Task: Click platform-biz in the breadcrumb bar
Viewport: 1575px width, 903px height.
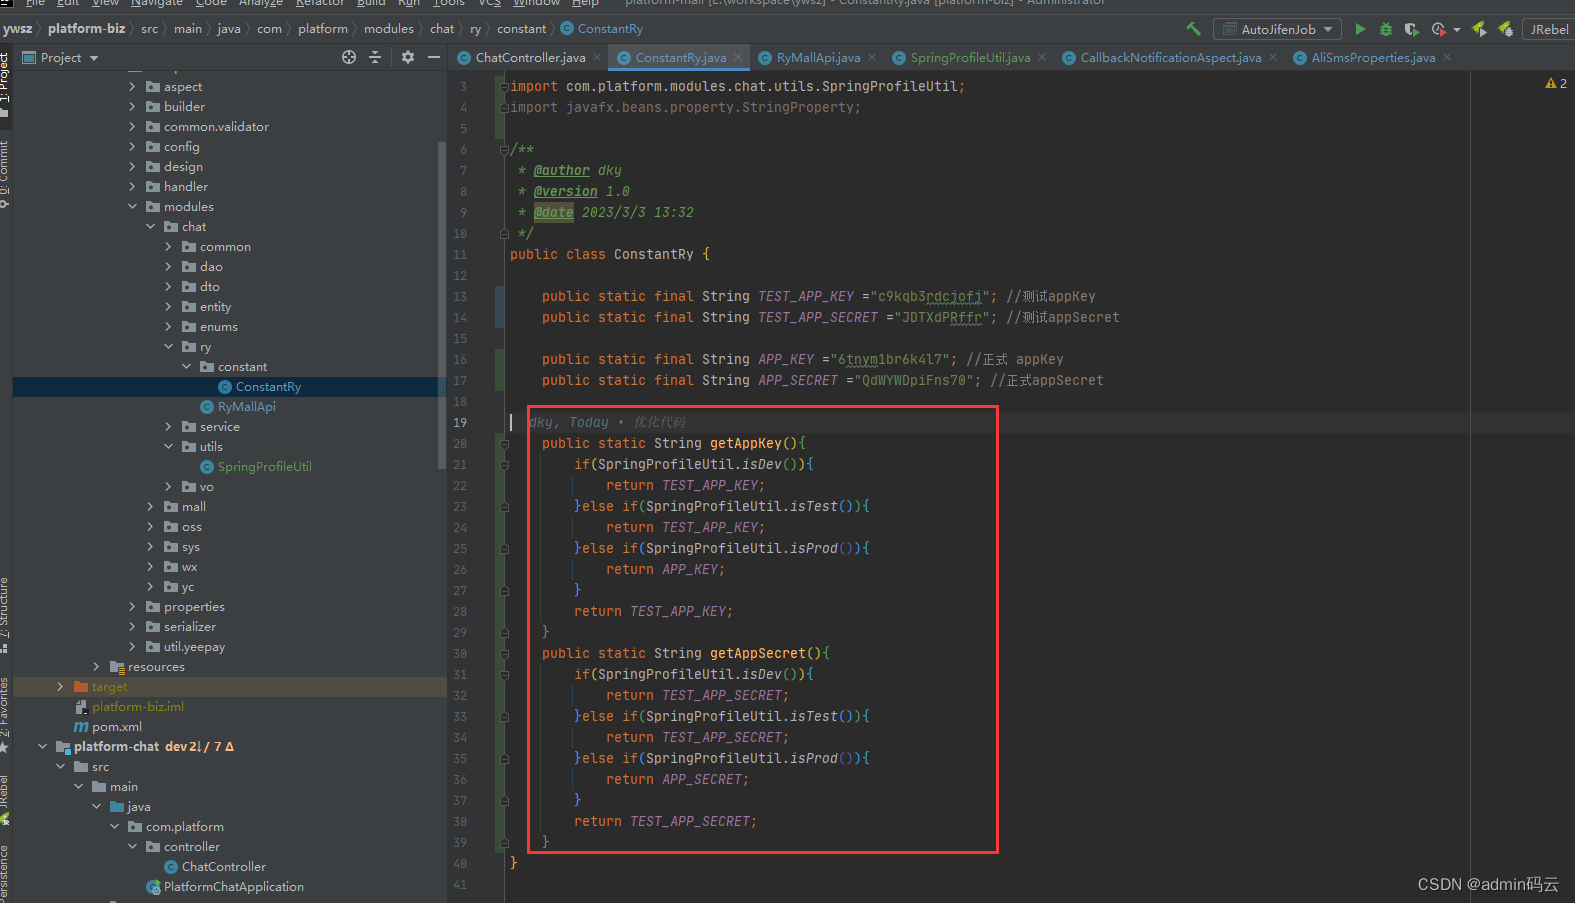Action: pos(86,29)
